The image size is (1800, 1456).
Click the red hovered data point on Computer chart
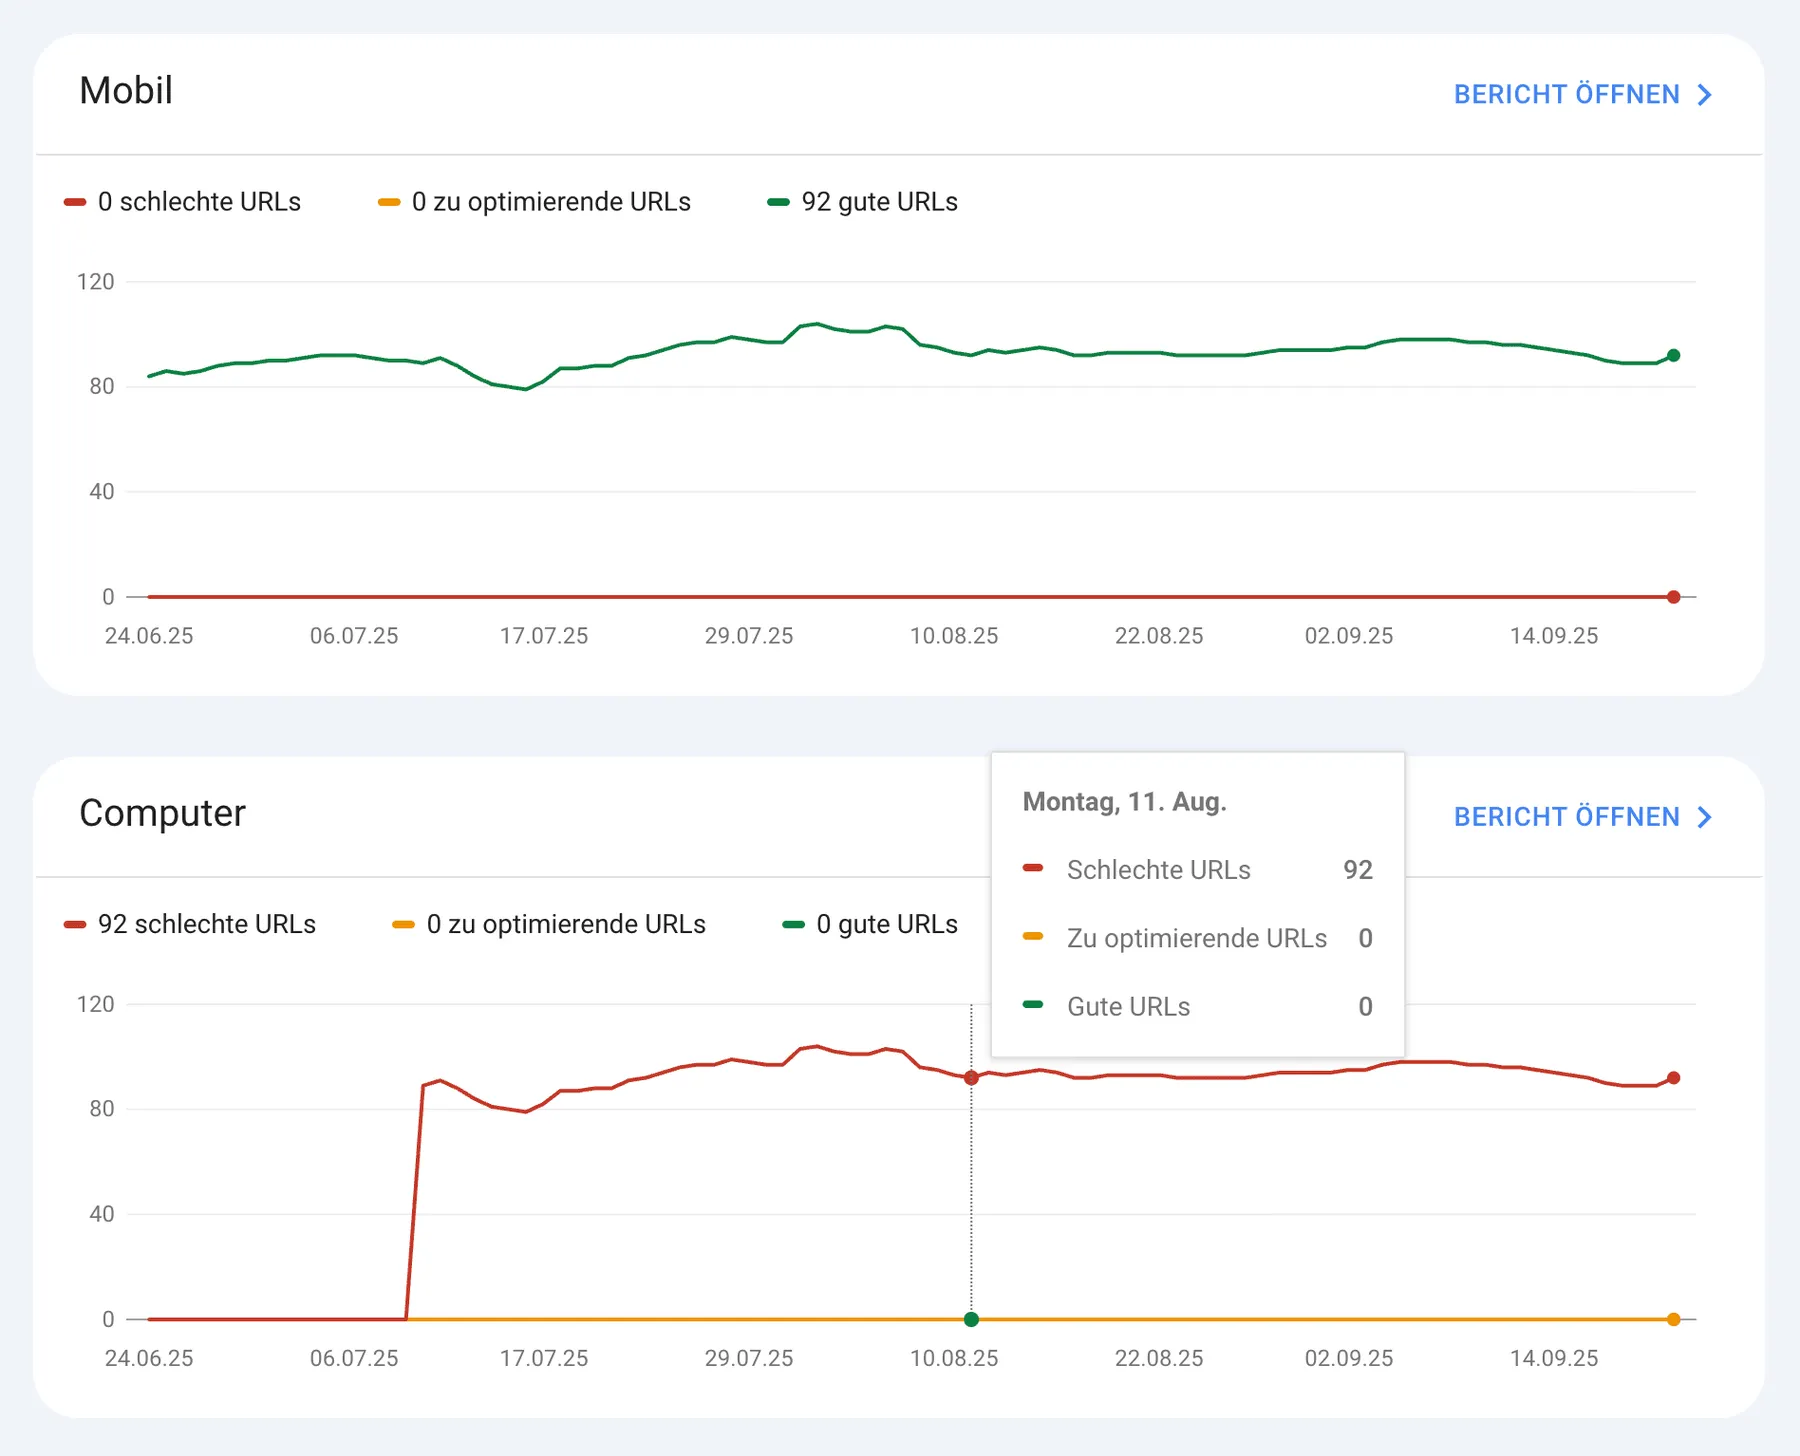(971, 1078)
